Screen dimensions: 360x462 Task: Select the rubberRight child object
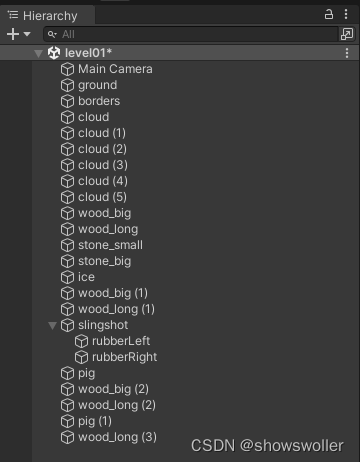[x=124, y=357]
